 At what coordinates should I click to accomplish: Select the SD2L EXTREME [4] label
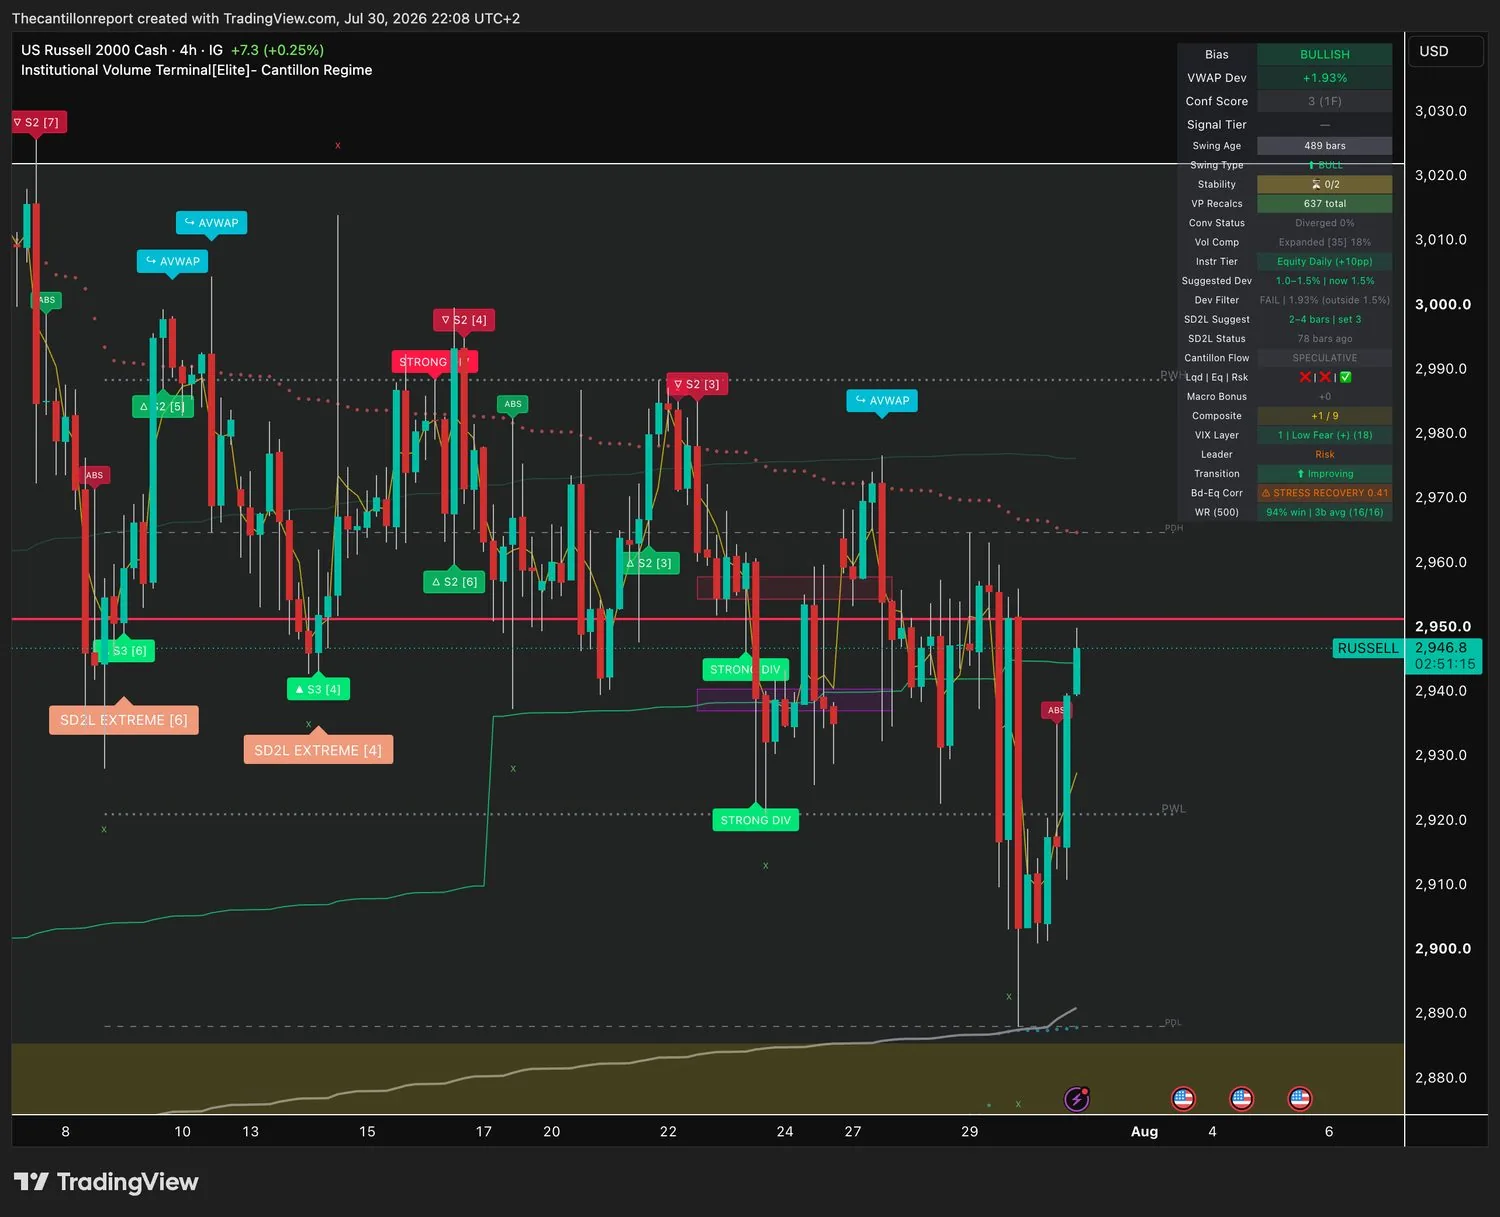coord(318,750)
